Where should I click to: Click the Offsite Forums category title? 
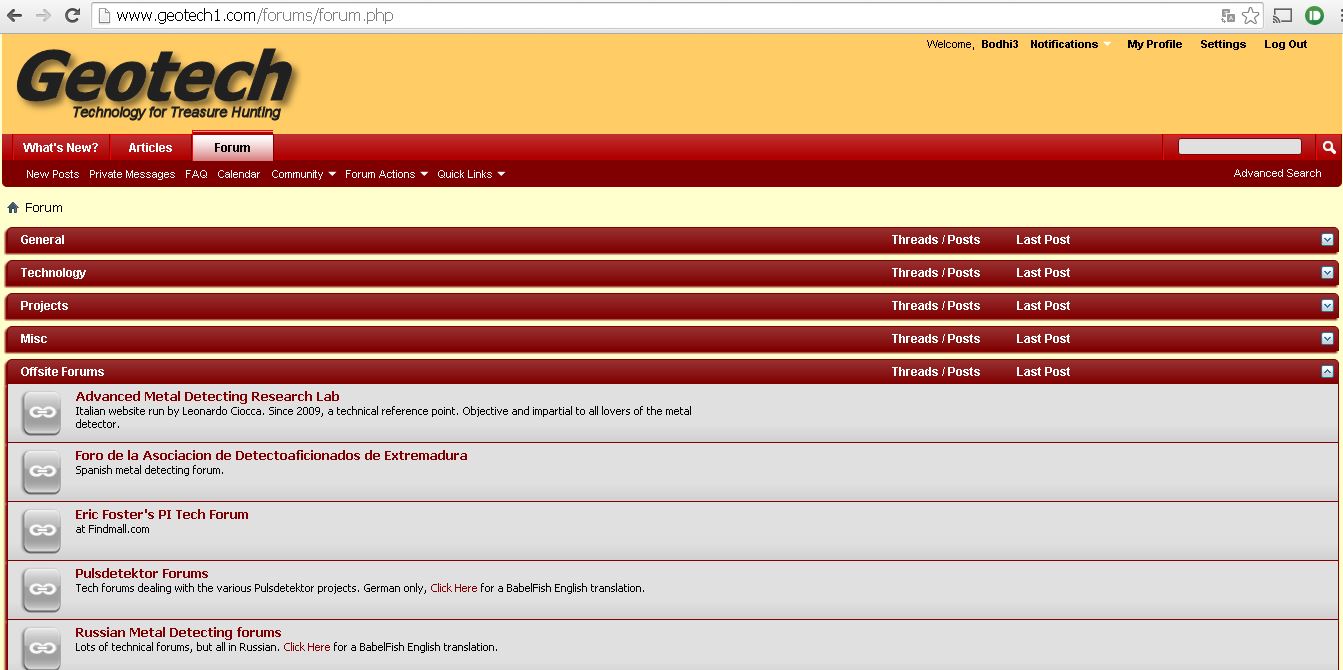62,372
